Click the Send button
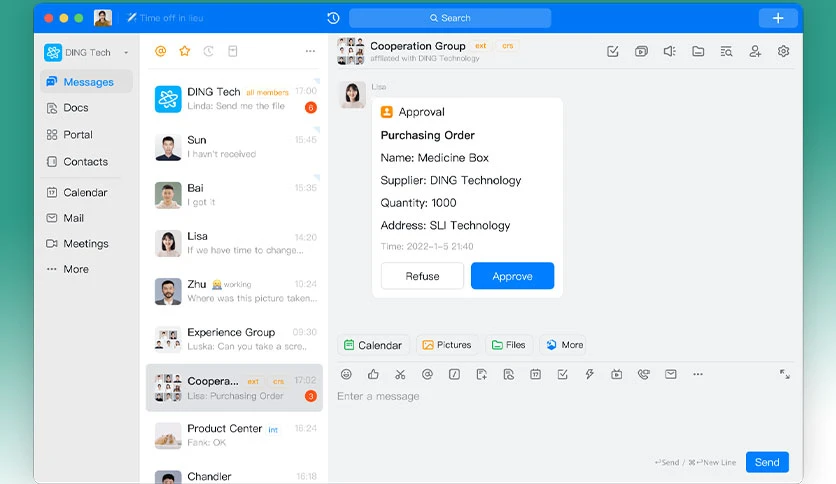Screen dimensions: 836x484 click(767, 462)
